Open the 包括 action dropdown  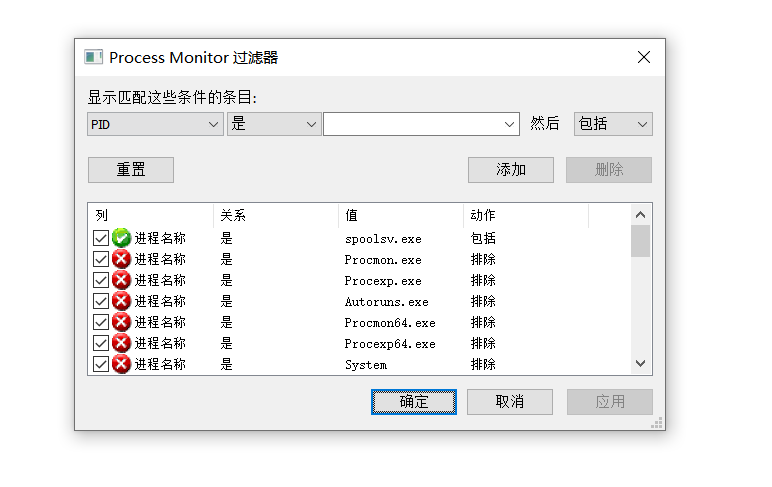tap(613, 124)
